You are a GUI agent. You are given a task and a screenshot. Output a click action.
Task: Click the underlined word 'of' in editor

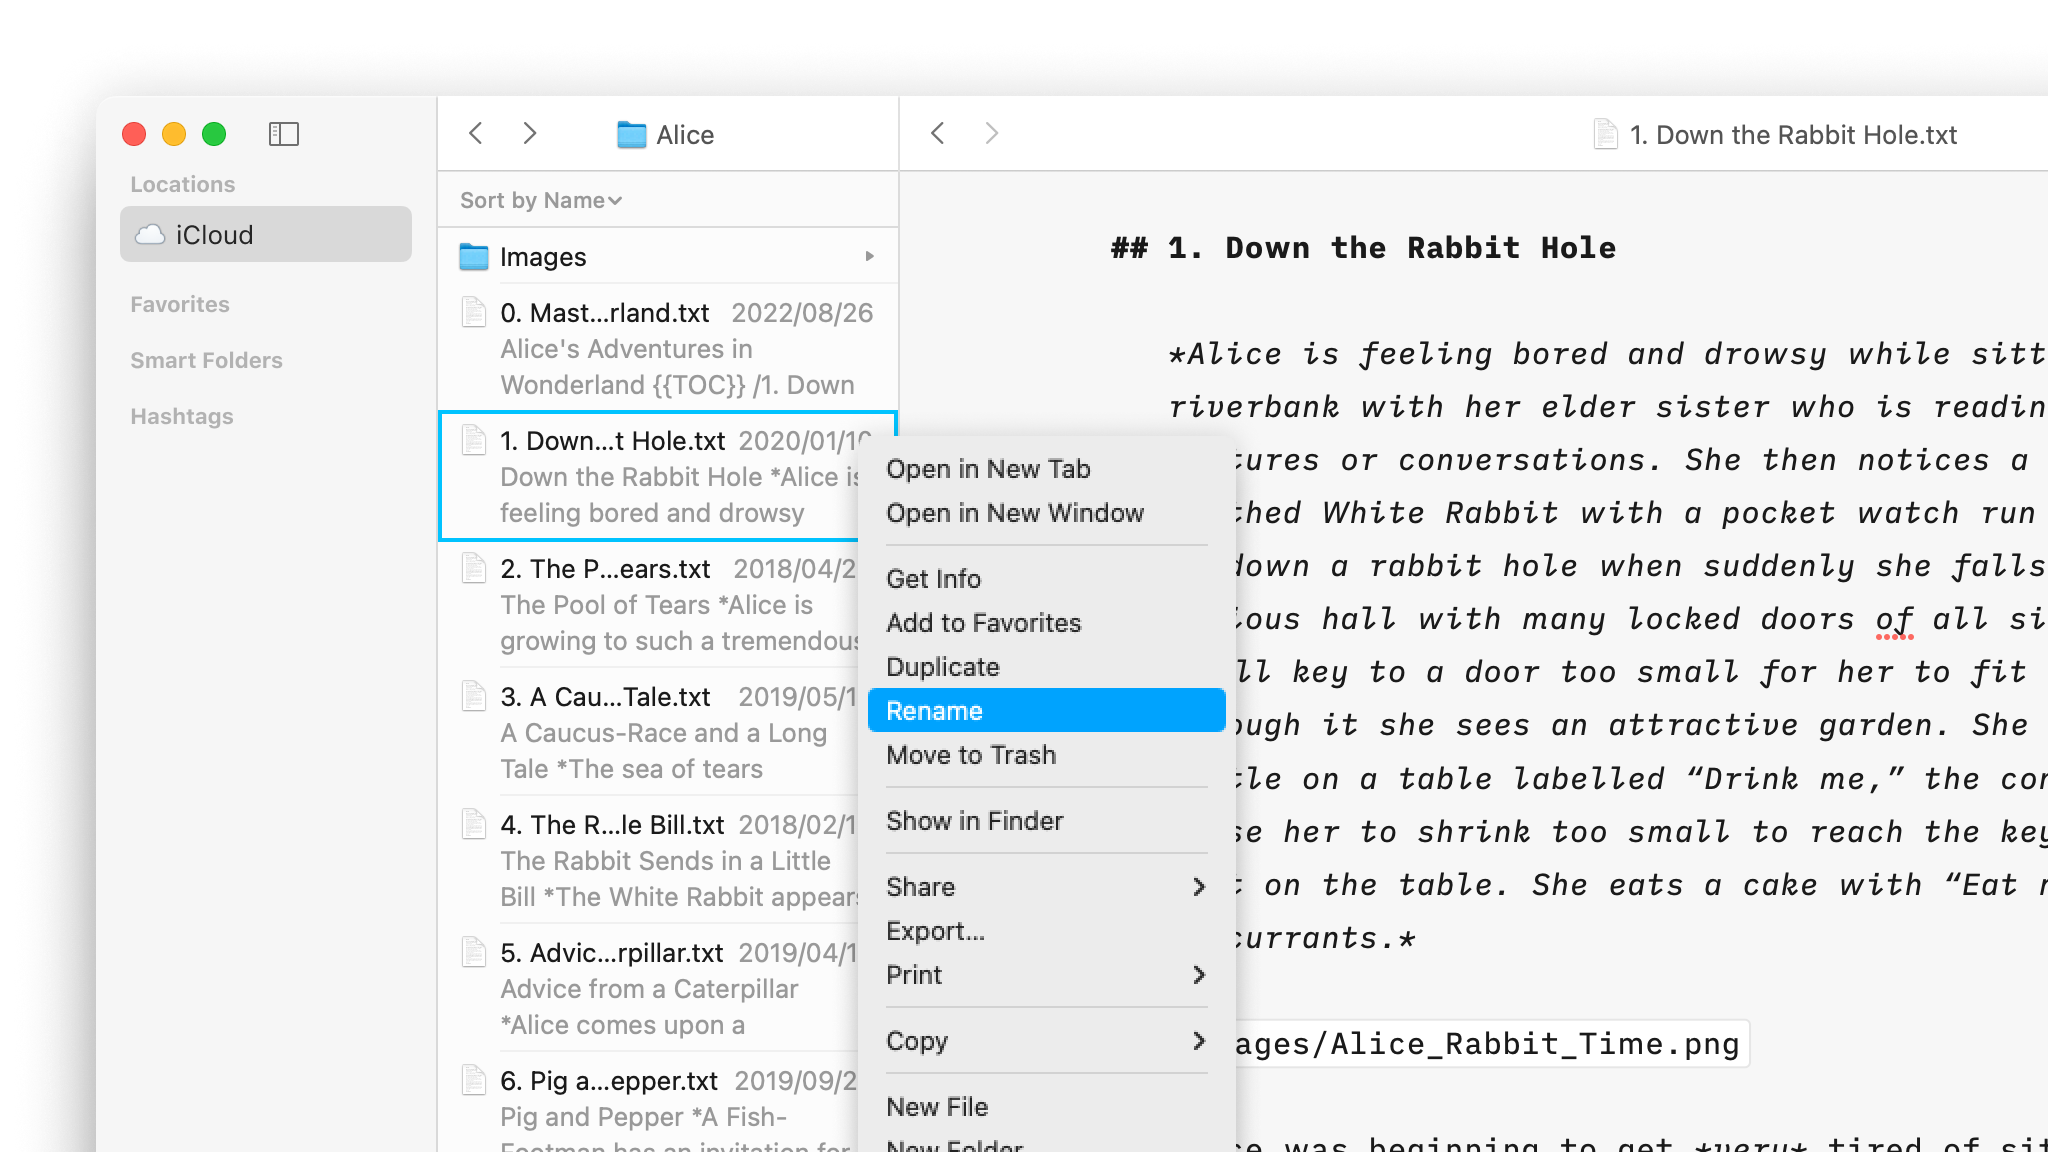[1894, 620]
